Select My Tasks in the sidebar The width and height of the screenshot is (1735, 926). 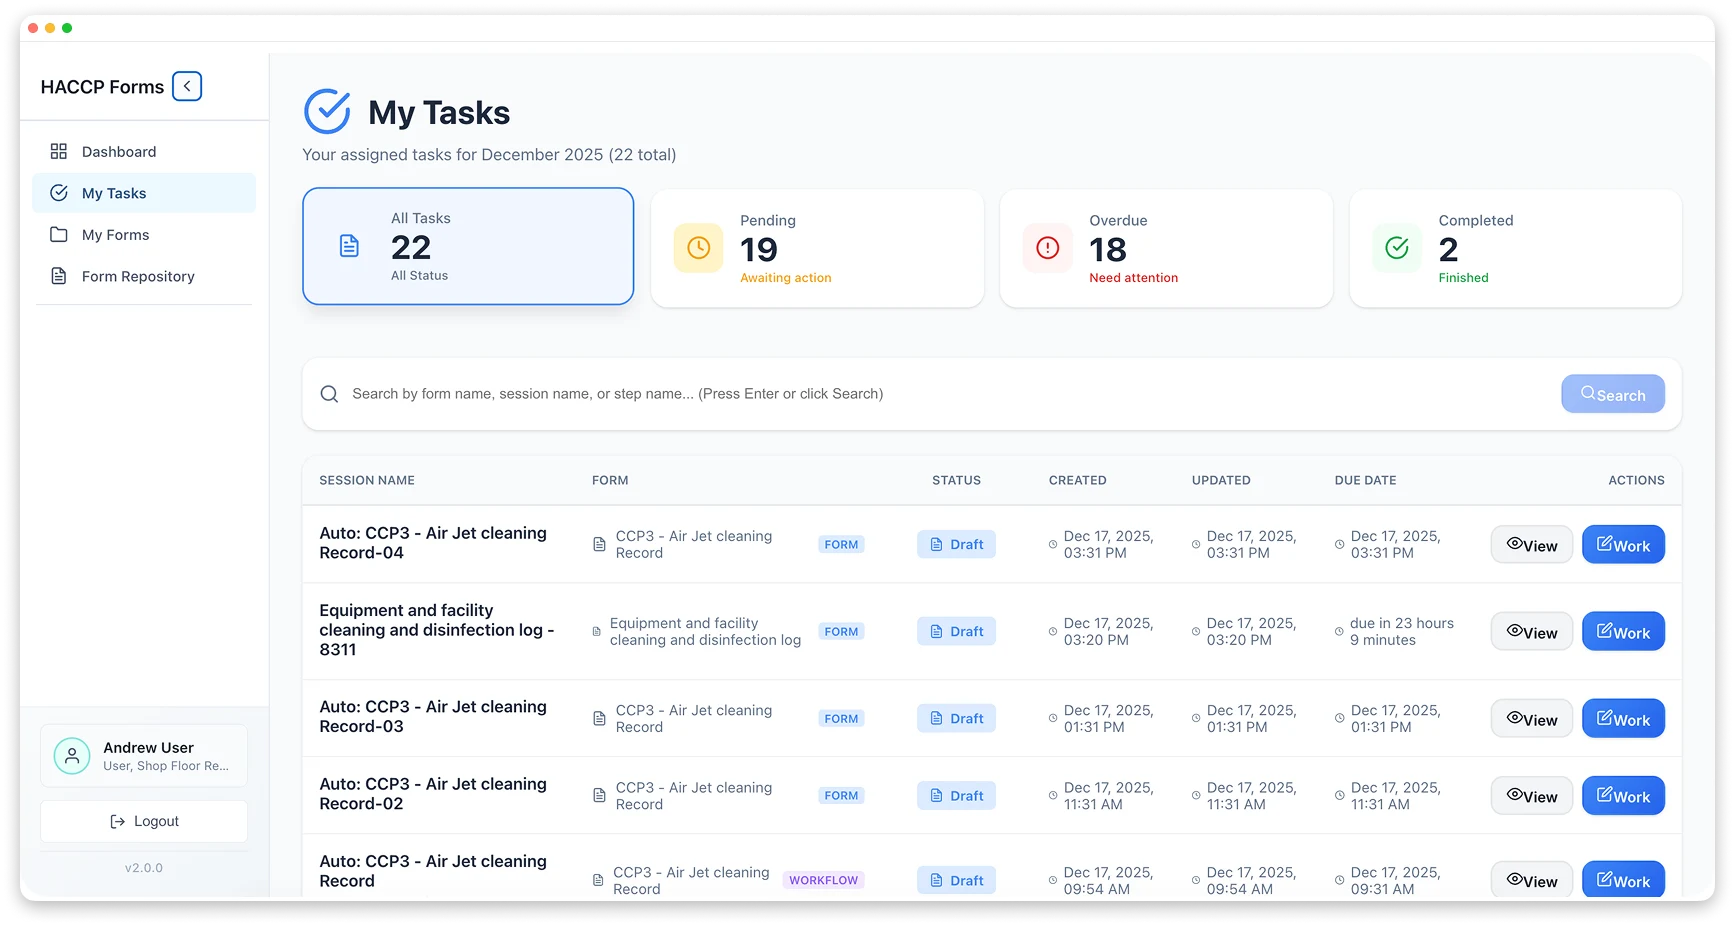tap(114, 192)
